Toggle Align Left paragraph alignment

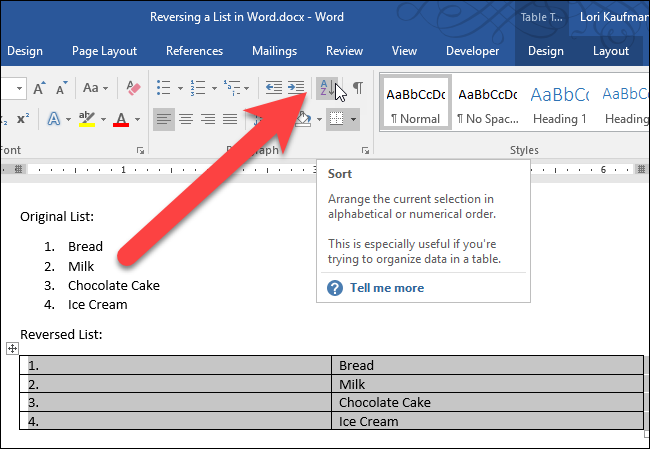(163, 120)
